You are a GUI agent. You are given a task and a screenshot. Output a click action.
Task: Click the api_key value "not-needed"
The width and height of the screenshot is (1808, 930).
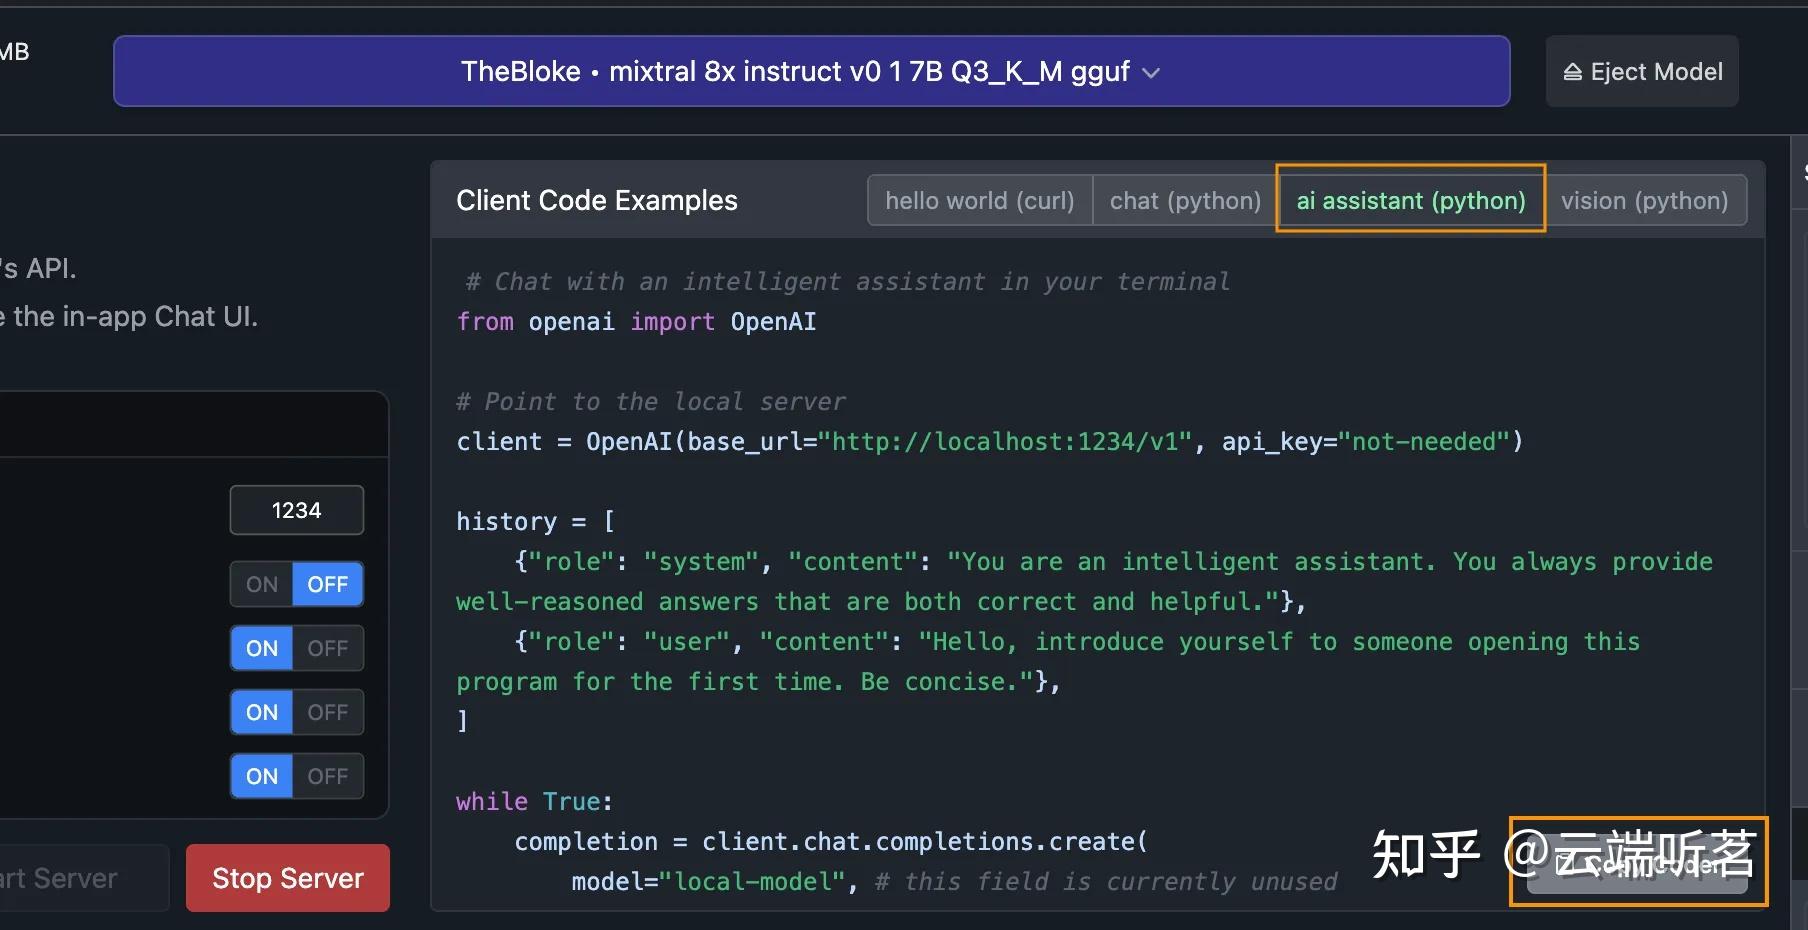click(1424, 442)
